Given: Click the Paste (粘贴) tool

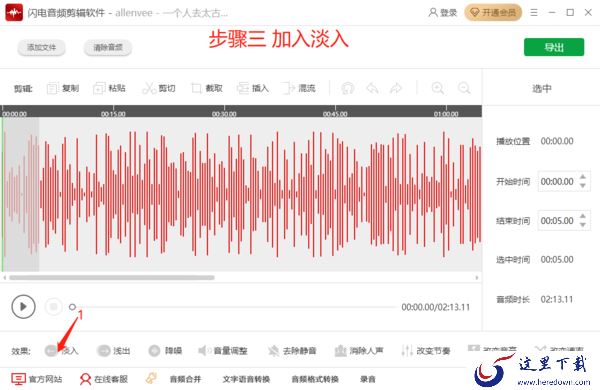Looking at the screenshot, I should 109,88.
